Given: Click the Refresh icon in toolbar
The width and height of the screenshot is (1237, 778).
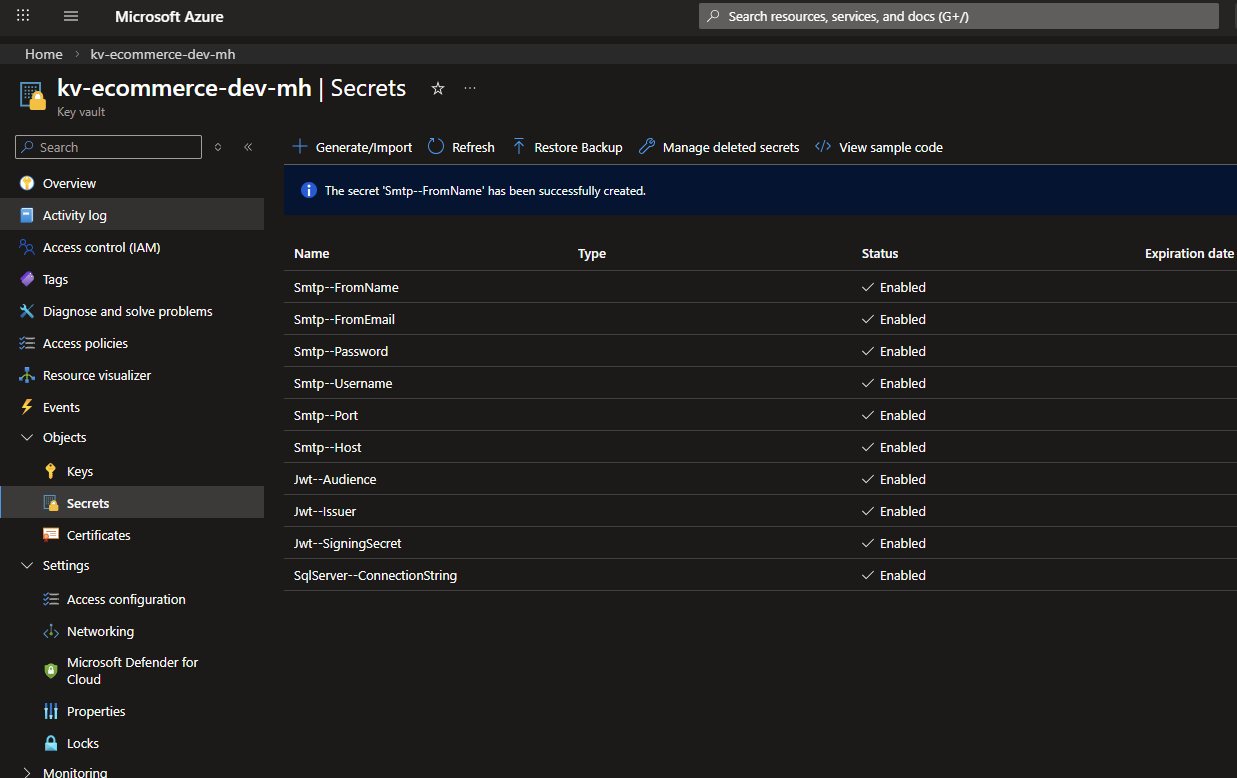Looking at the screenshot, I should (x=436, y=147).
